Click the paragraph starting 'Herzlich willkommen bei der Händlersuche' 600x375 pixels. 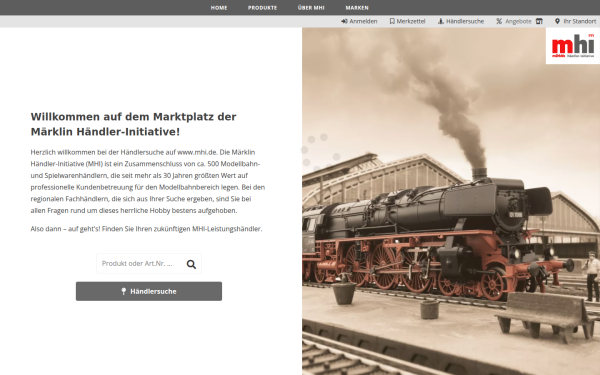(148, 181)
